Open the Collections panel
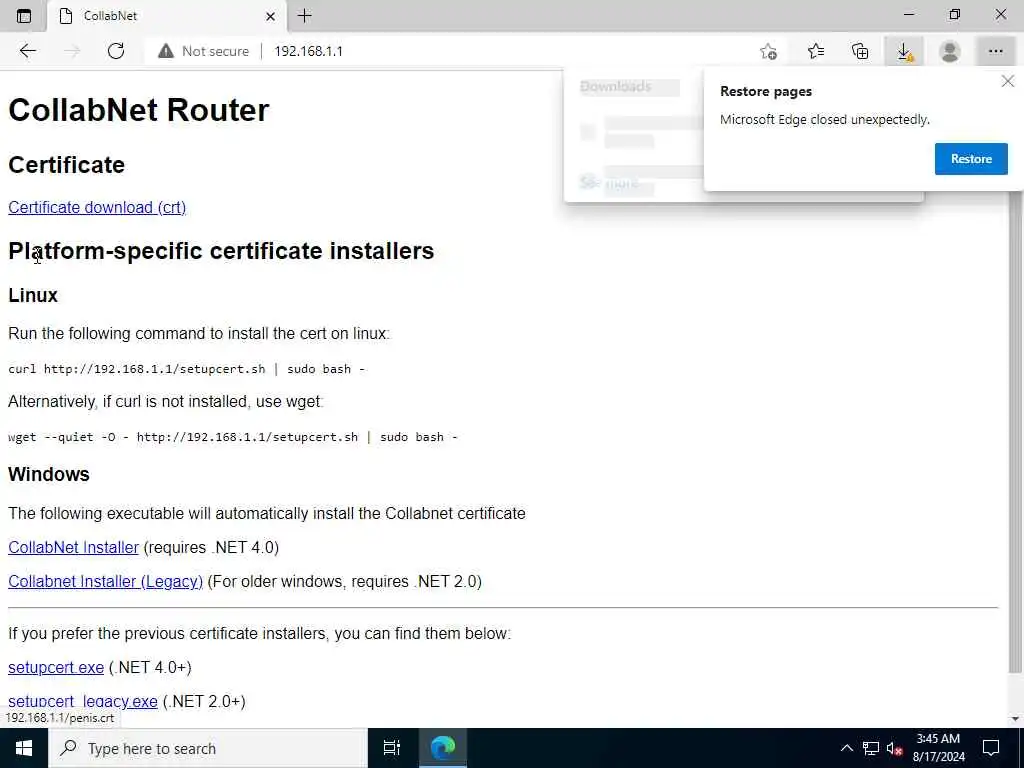The width and height of the screenshot is (1024, 768). (861, 51)
